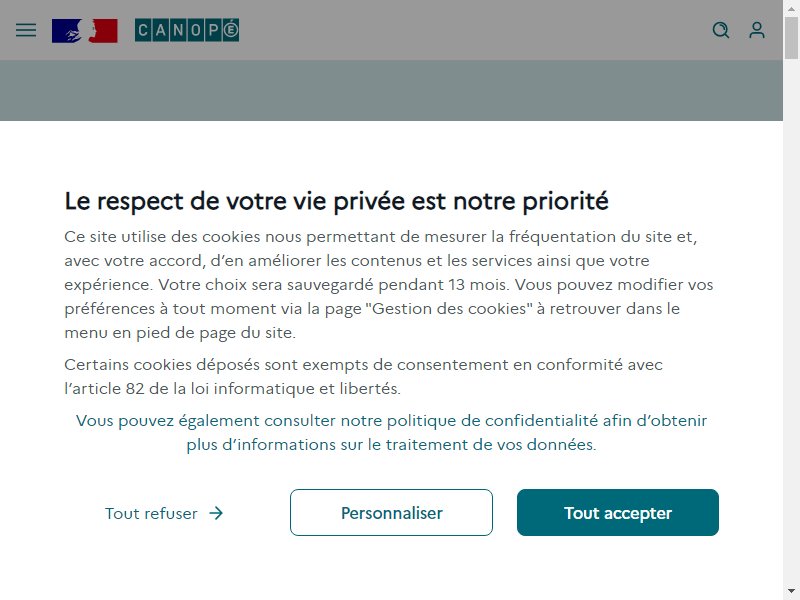This screenshot has height=600, width=800.
Task: Open the user account icon
Action: tap(757, 30)
